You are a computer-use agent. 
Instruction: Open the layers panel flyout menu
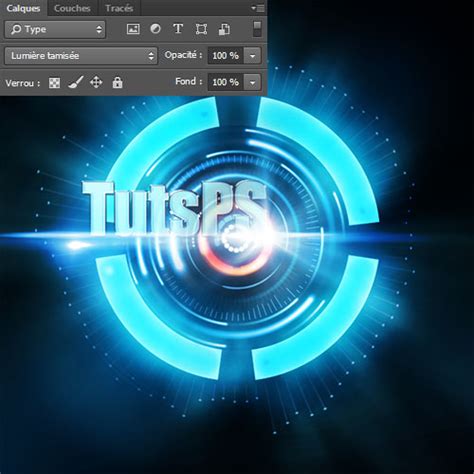click(258, 8)
